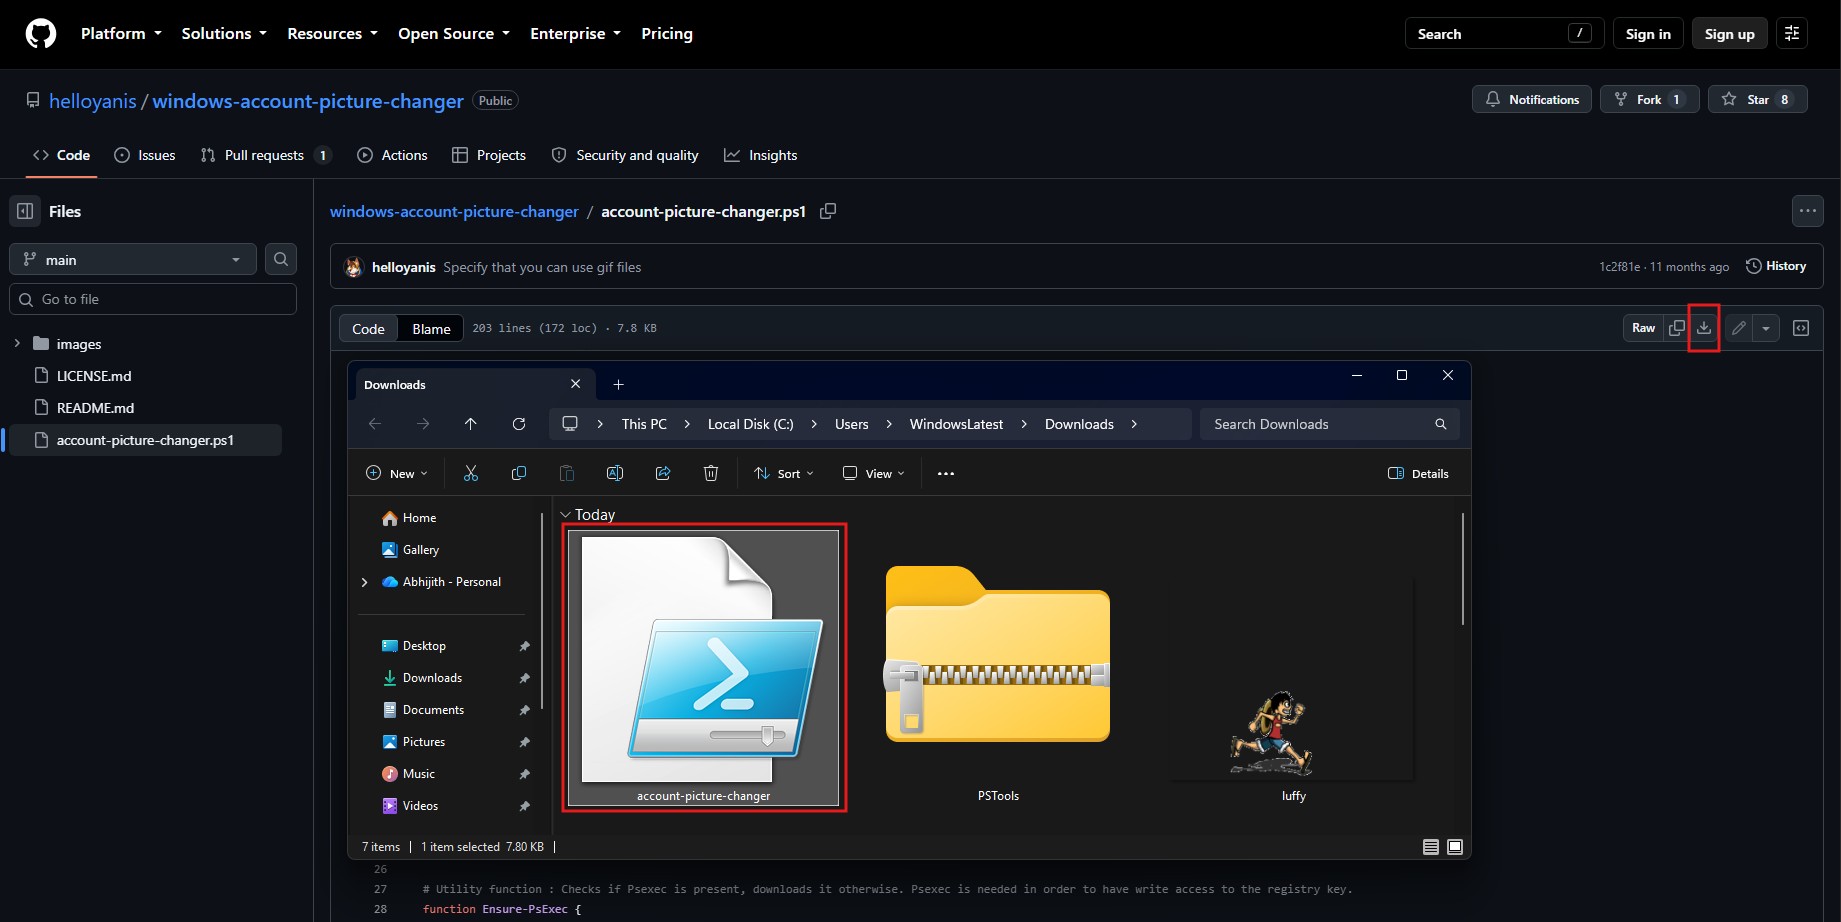Switch to Code view toggle
This screenshot has height=922, width=1841.
(368, 328)
